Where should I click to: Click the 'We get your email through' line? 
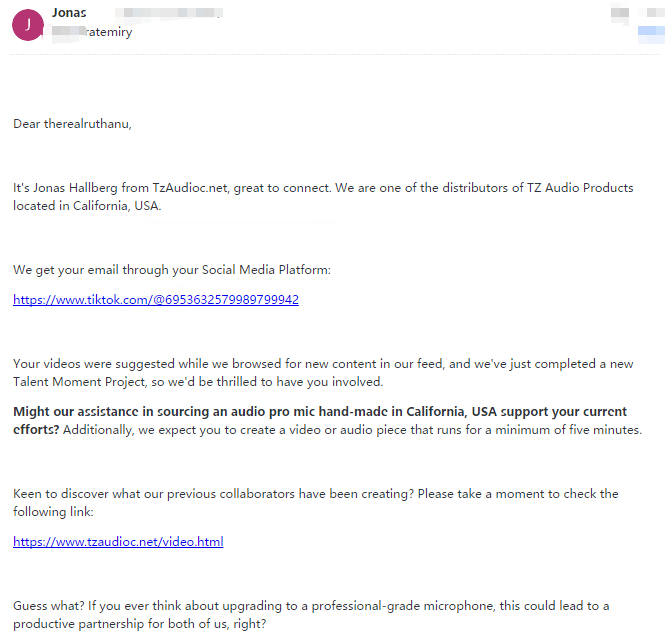click(x=171, y=270)
